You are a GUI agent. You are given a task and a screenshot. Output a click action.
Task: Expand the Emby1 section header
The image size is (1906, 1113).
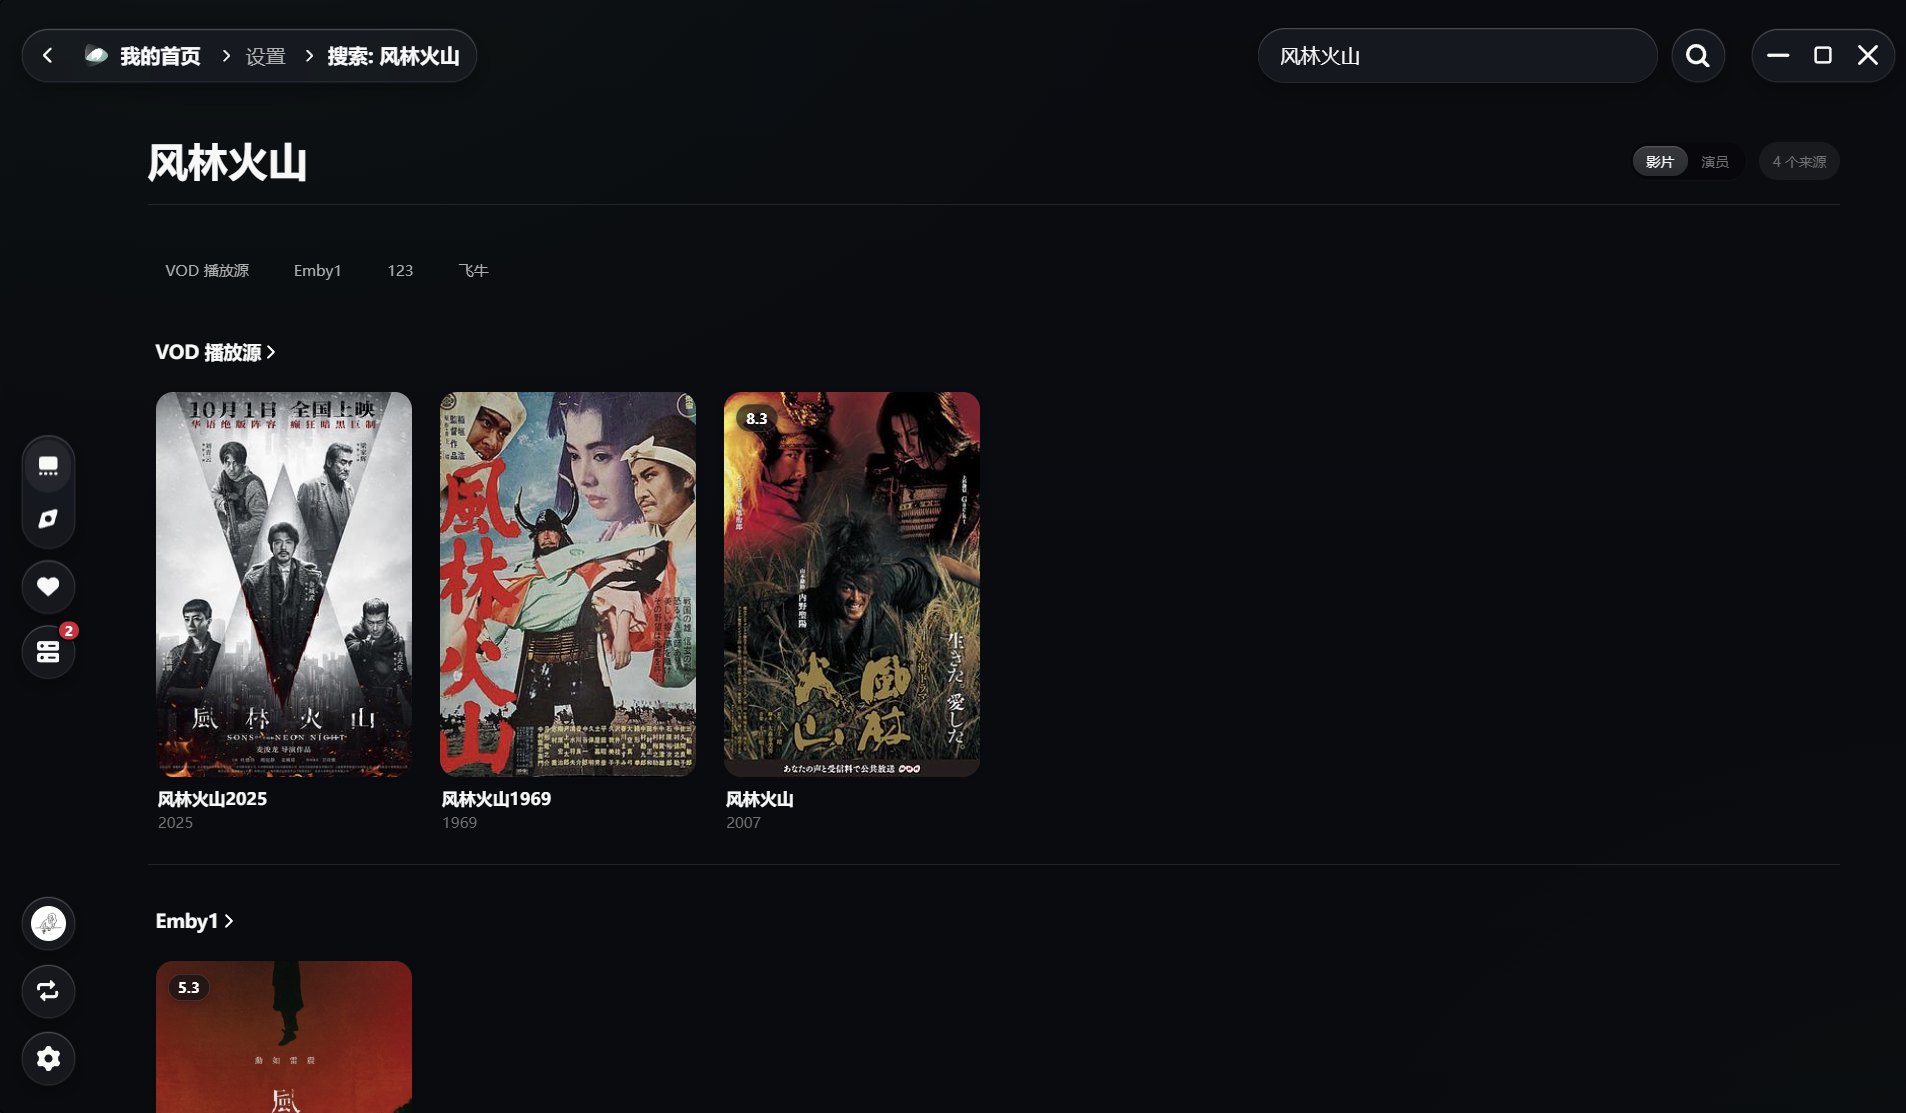pyautogui.click(x=194, y=921)
